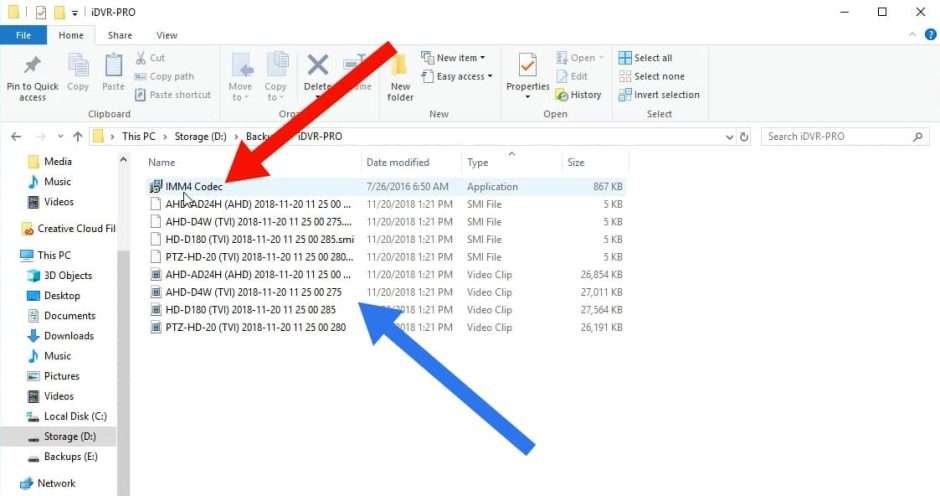Select This PC in navigation pane
Screen dimensions: 940x496
[x=46, y=255]
